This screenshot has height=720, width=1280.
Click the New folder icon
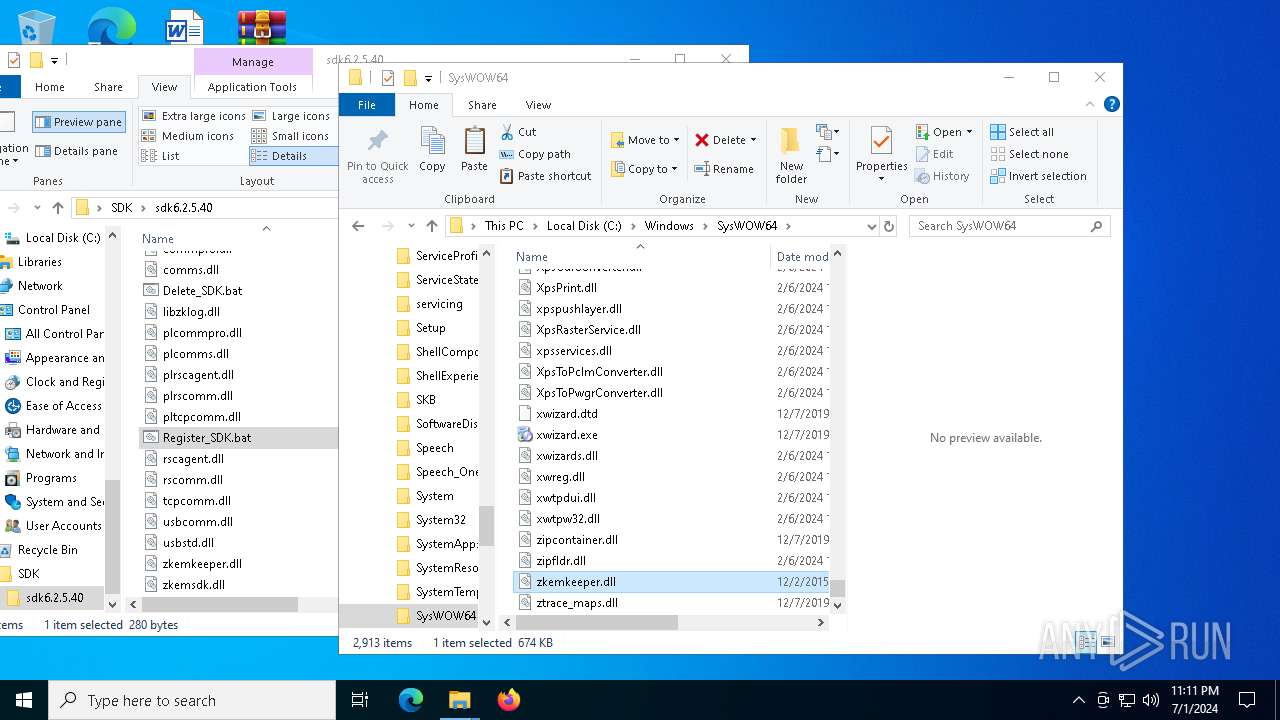[790, 141]
